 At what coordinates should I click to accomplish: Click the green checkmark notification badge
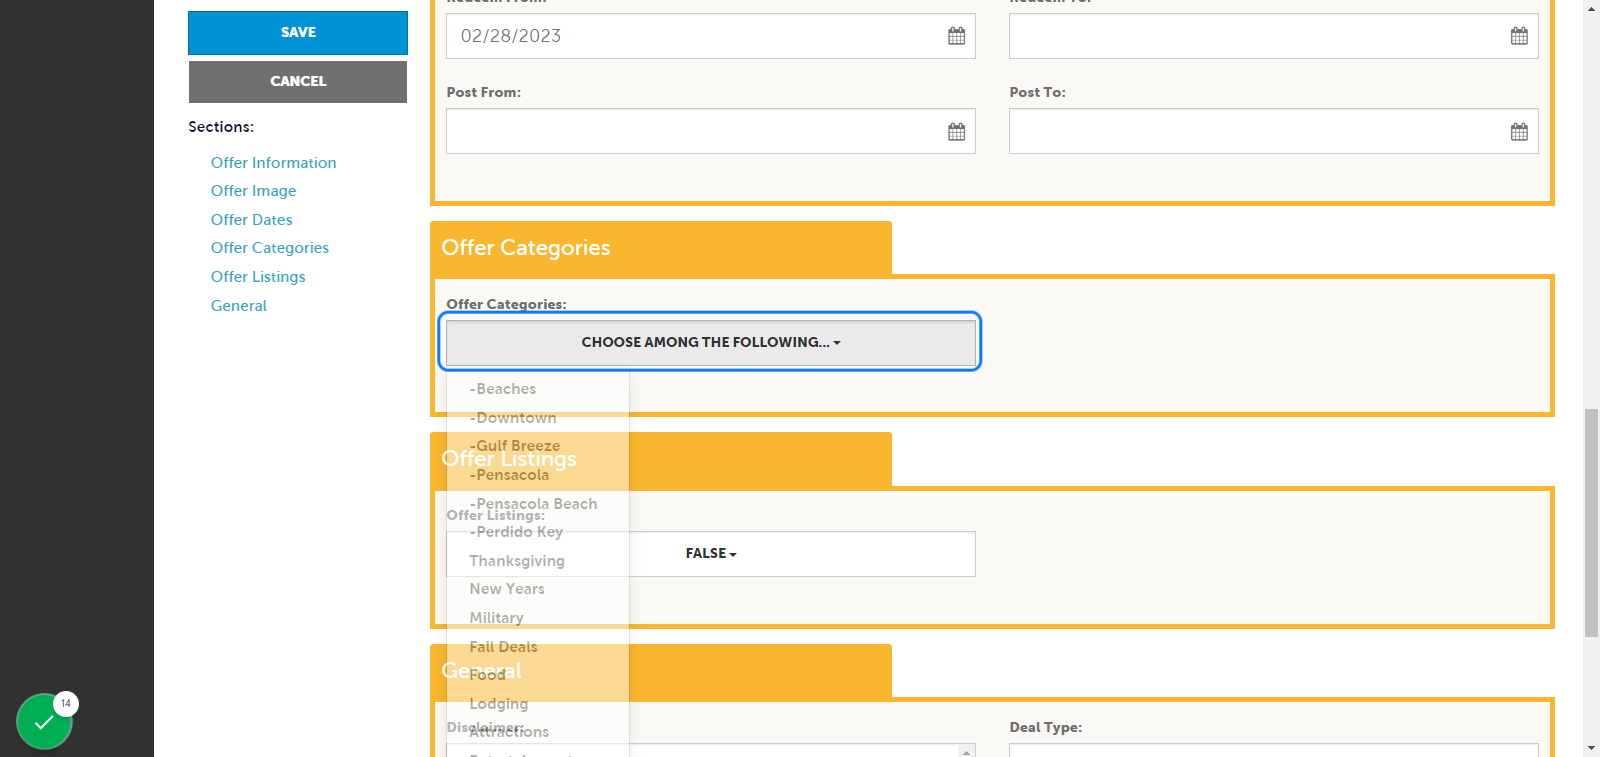(45, 721)
